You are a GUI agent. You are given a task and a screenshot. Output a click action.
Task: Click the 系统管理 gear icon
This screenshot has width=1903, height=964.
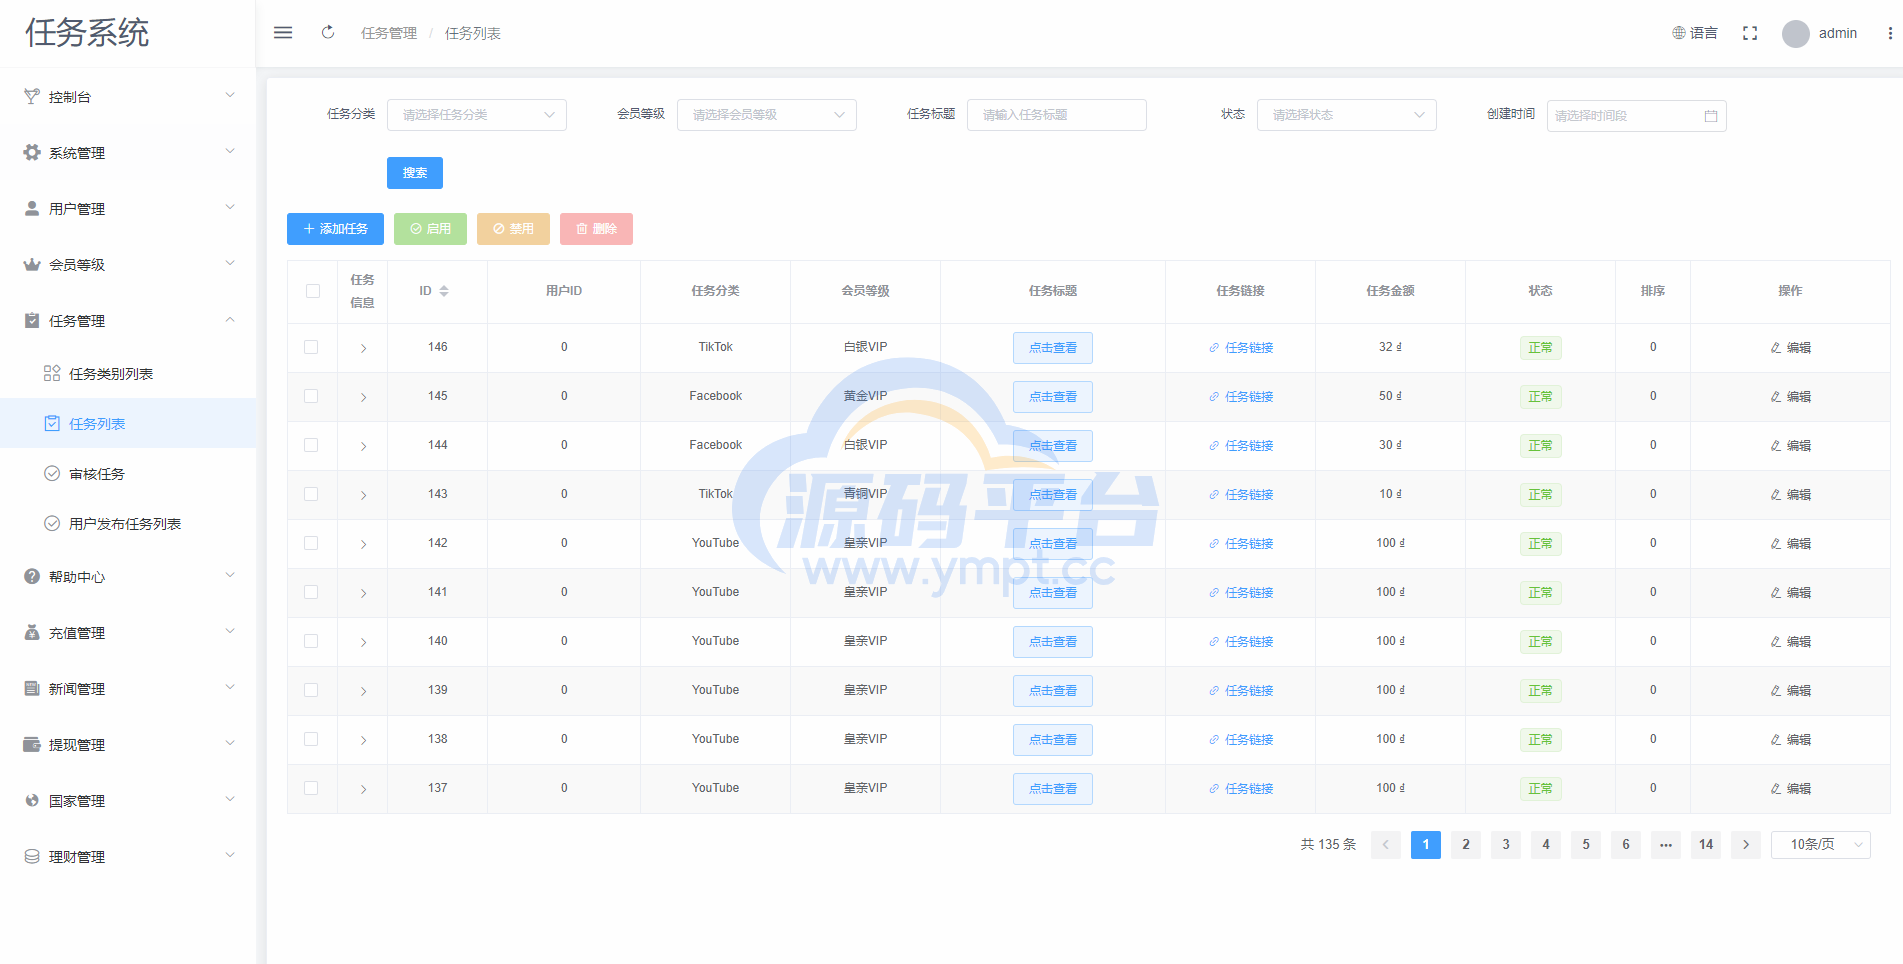click(32, 152)
